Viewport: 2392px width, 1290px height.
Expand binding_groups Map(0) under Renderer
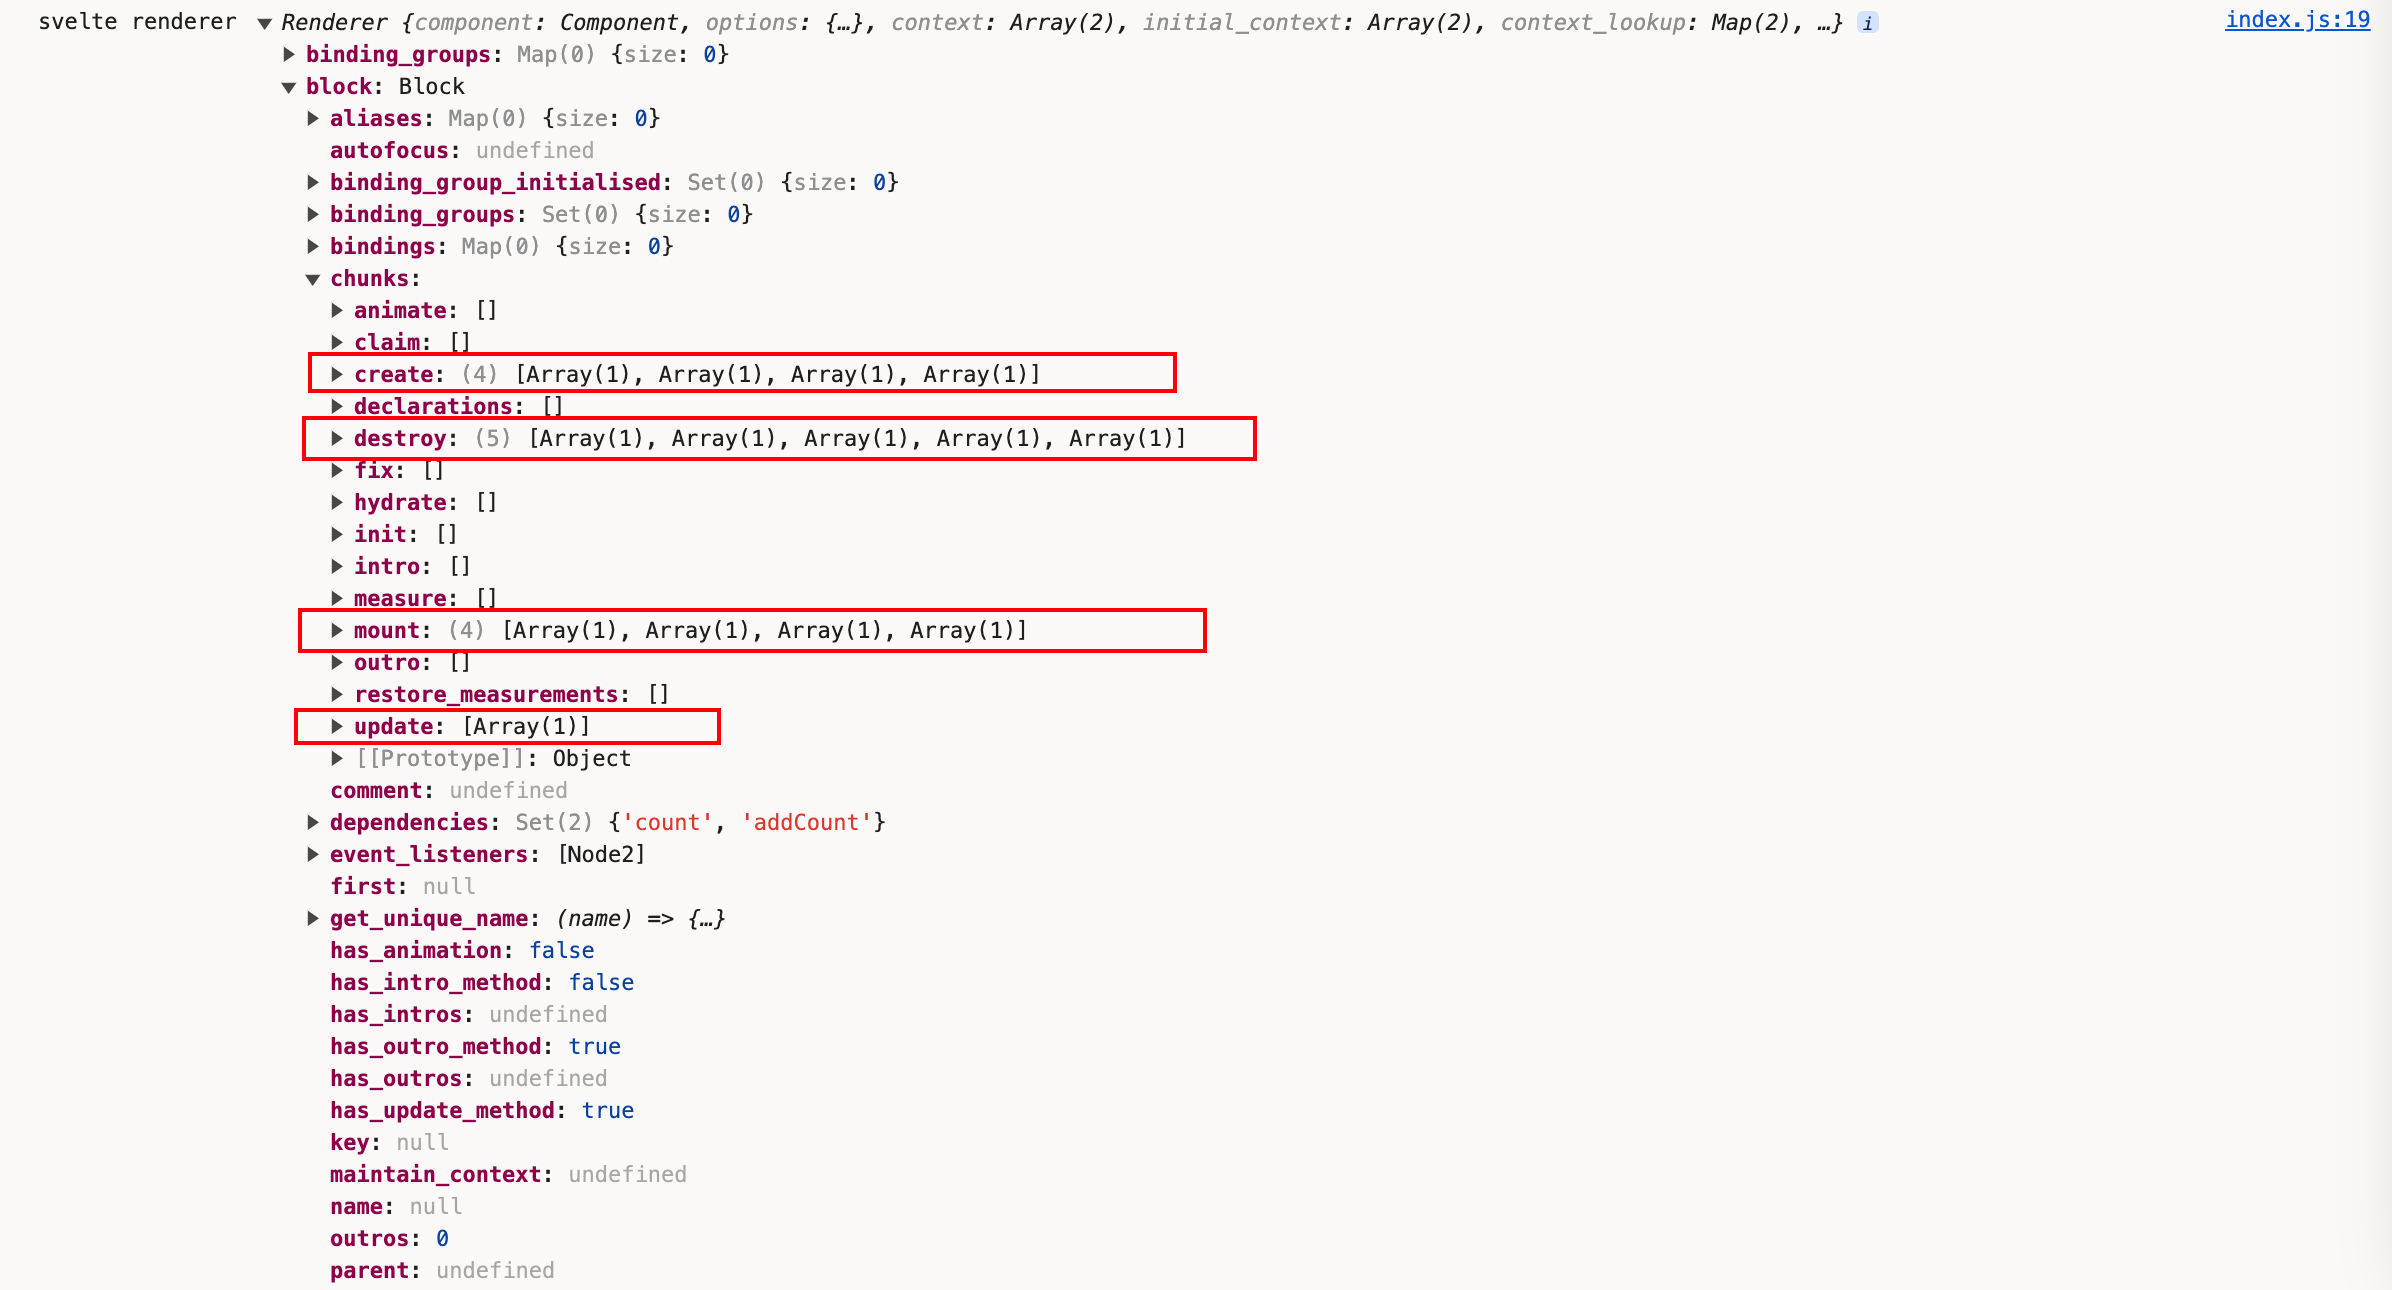coord(289,54)
